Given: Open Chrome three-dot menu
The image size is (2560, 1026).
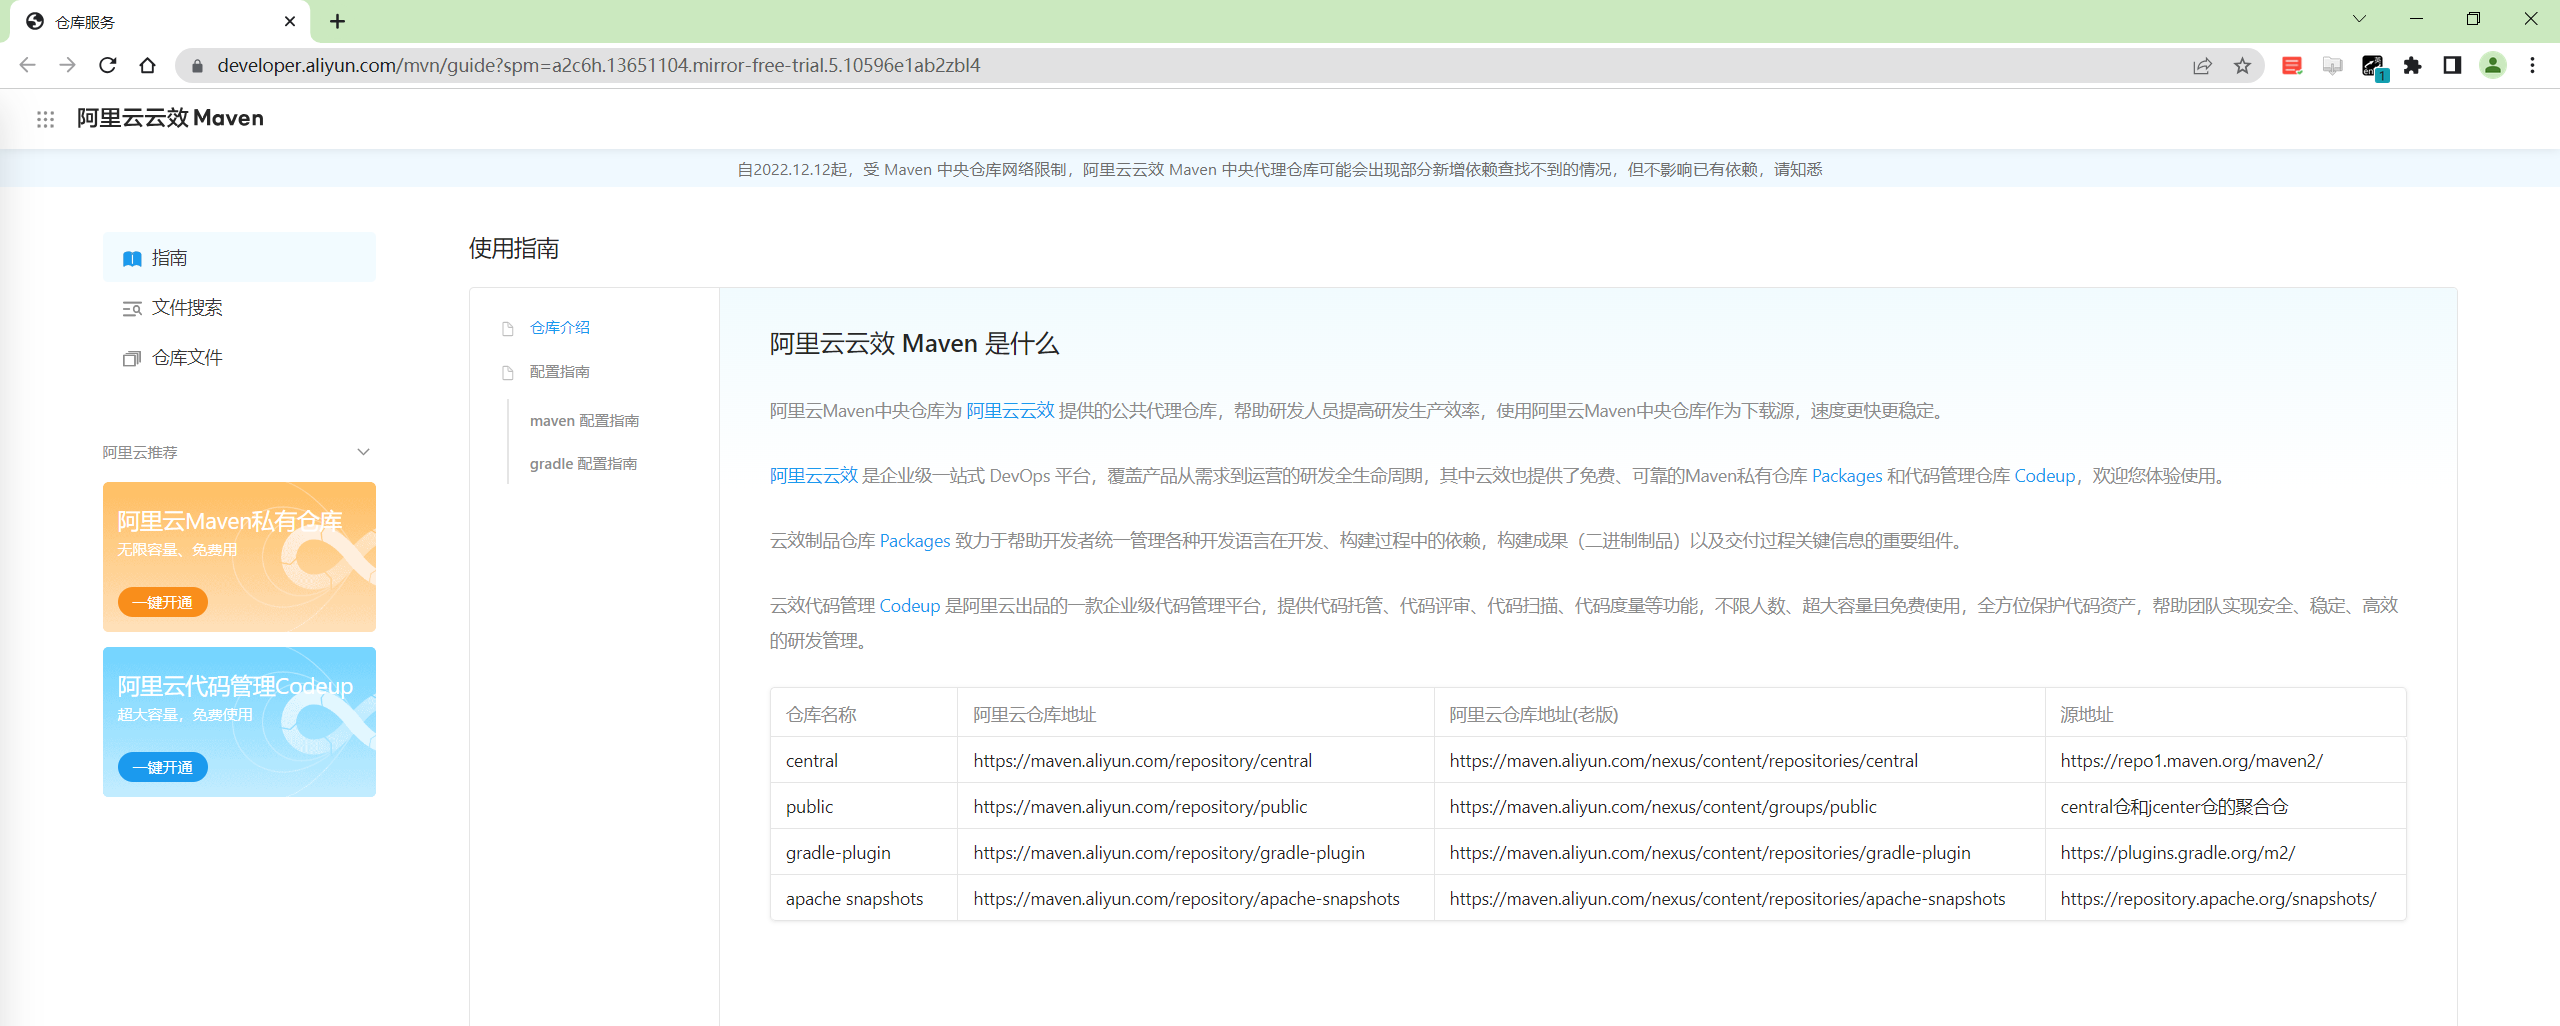Looking at the screenshot, I should [x=2532, y=66].
